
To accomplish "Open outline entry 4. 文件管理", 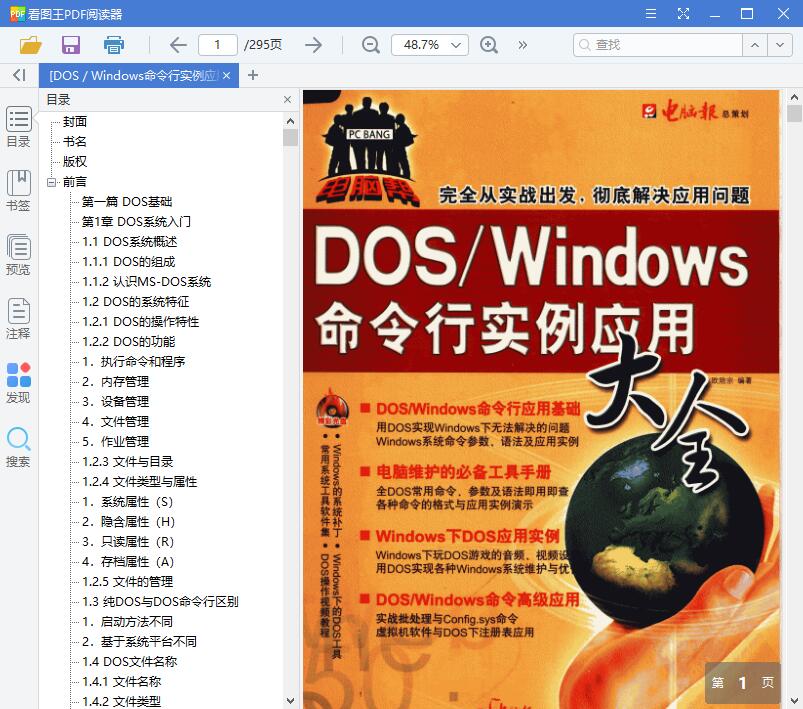I will tap(116, 422).
